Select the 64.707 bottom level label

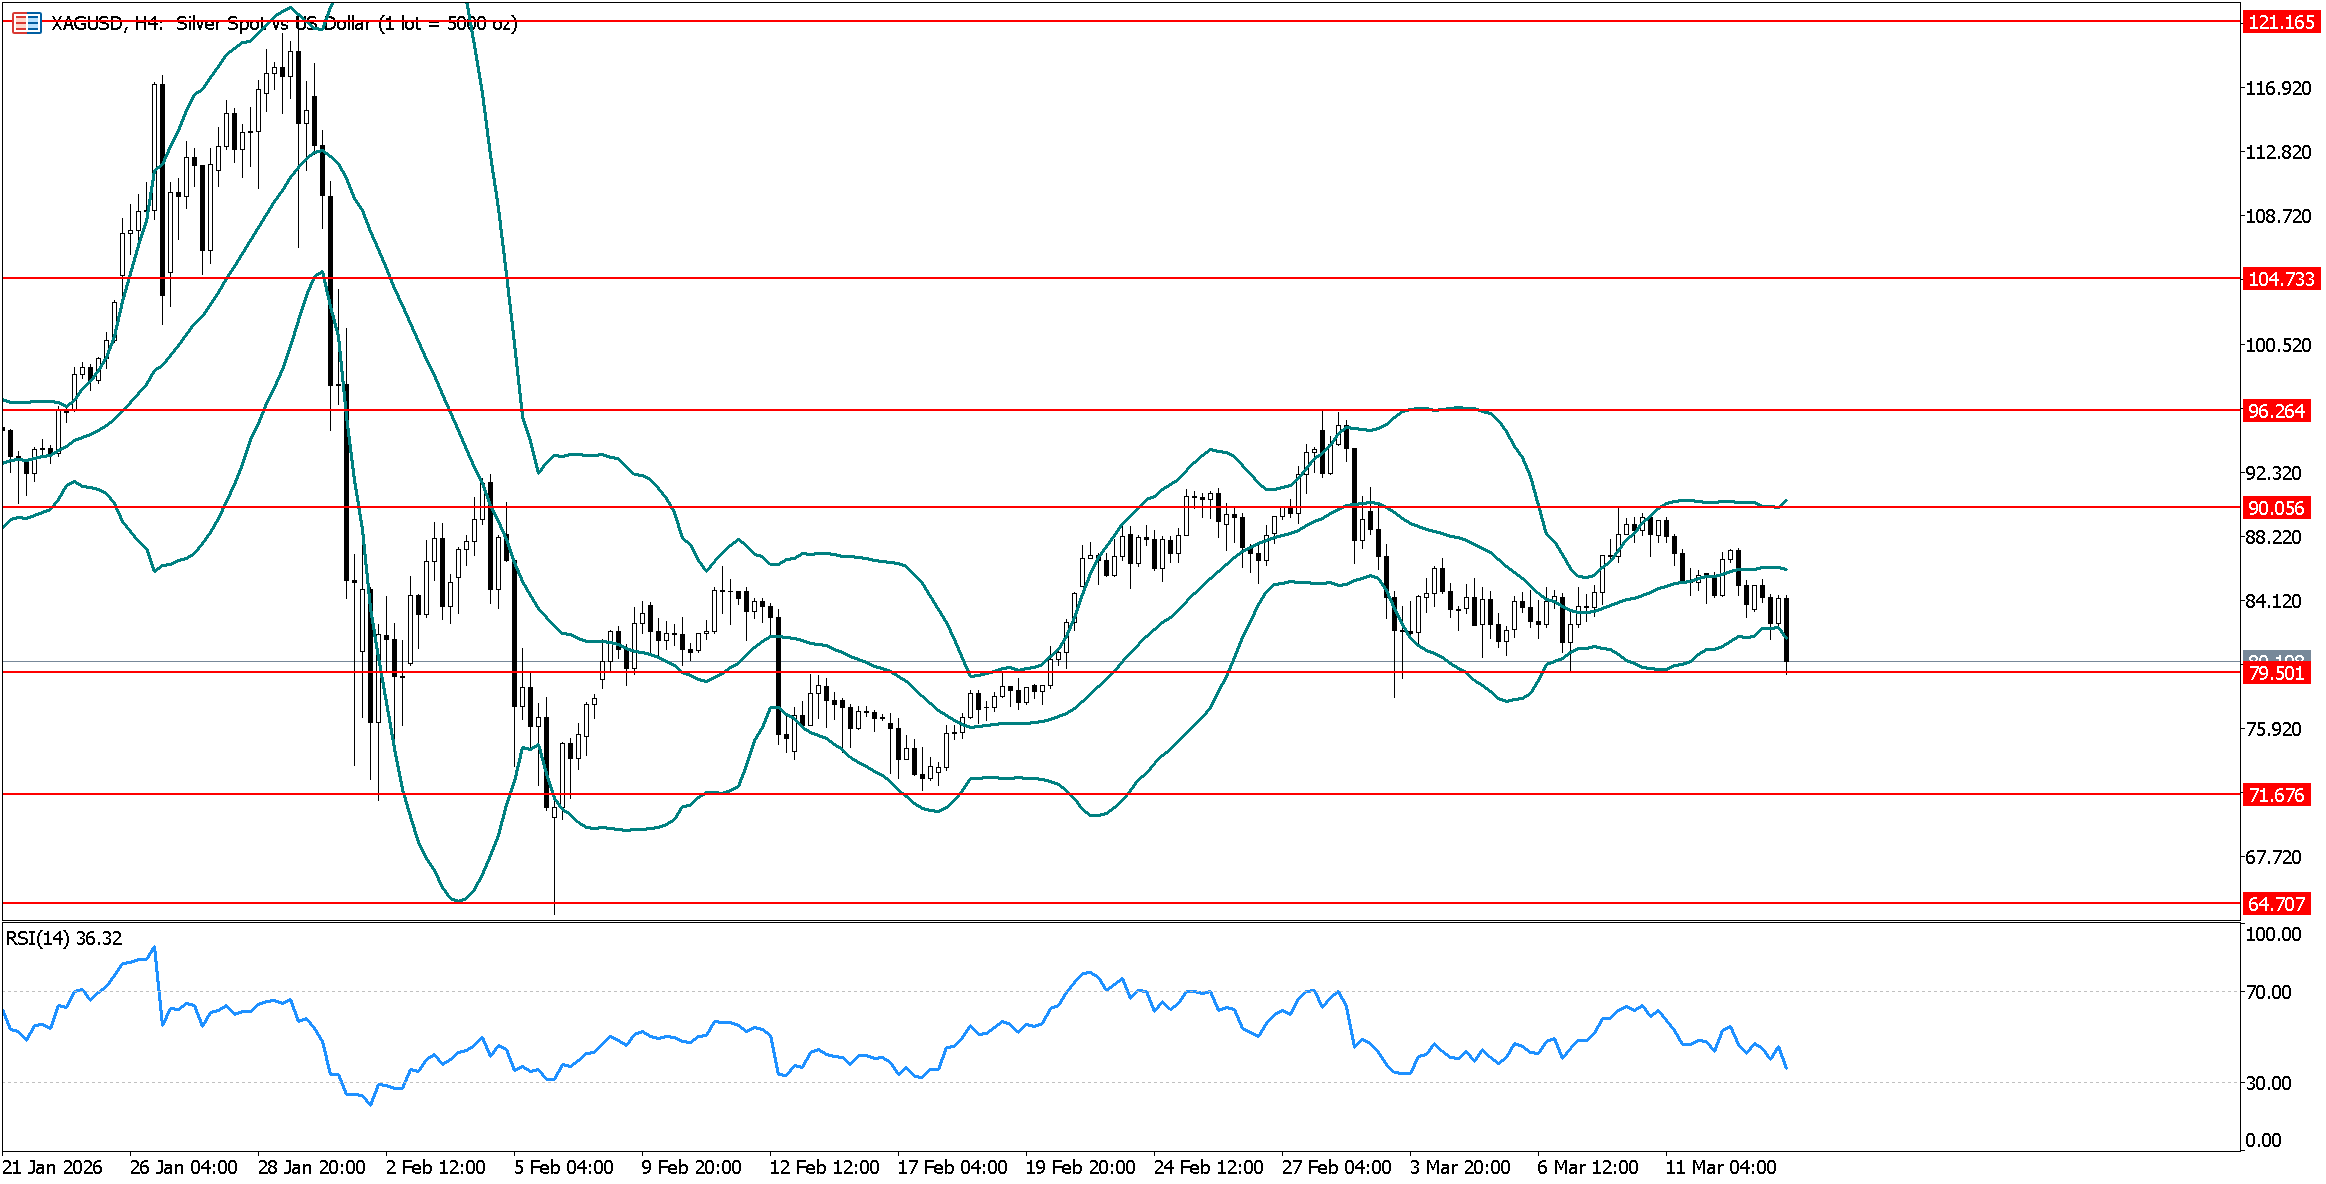2276,904
